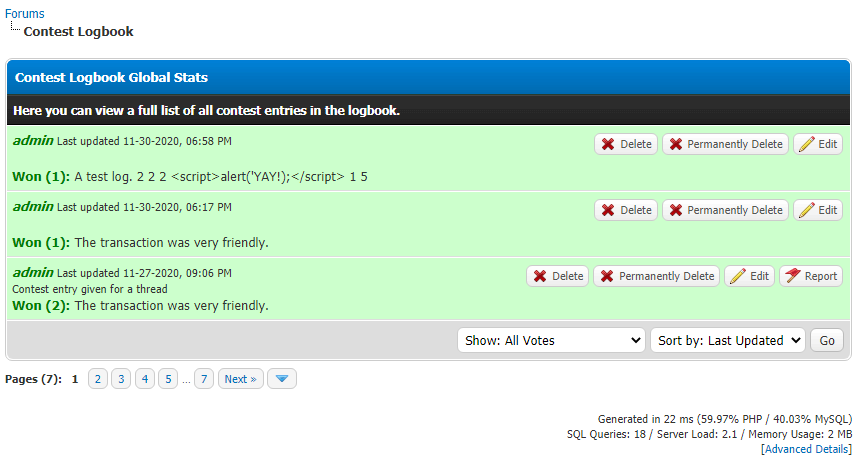The image size is (863, 462).
Task: Open the Forums breadcrumb link
Action: [25, 14]
